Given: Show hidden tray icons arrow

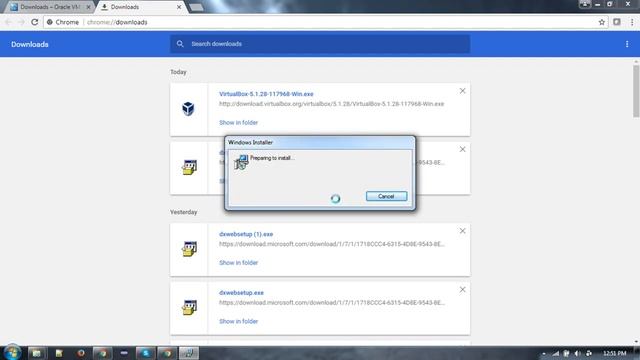Looking at the screenshot, I should coord(544,353).
